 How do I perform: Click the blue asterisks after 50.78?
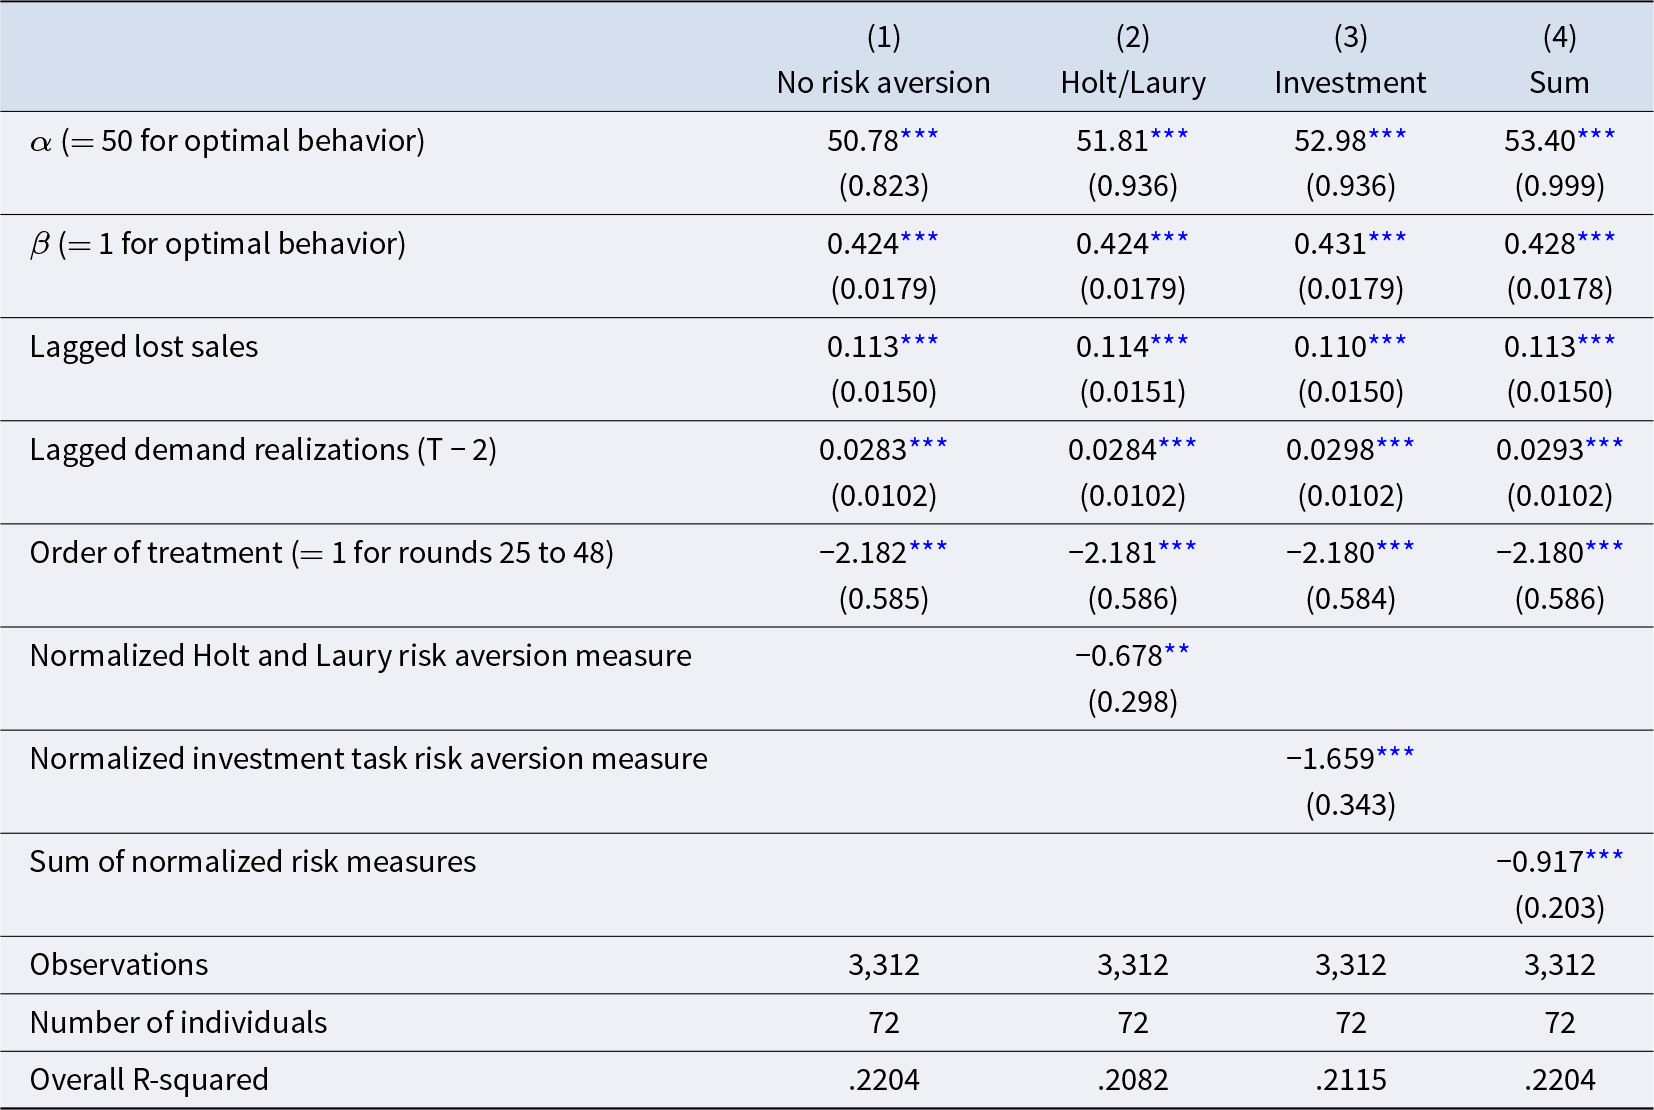pos(920,135)
